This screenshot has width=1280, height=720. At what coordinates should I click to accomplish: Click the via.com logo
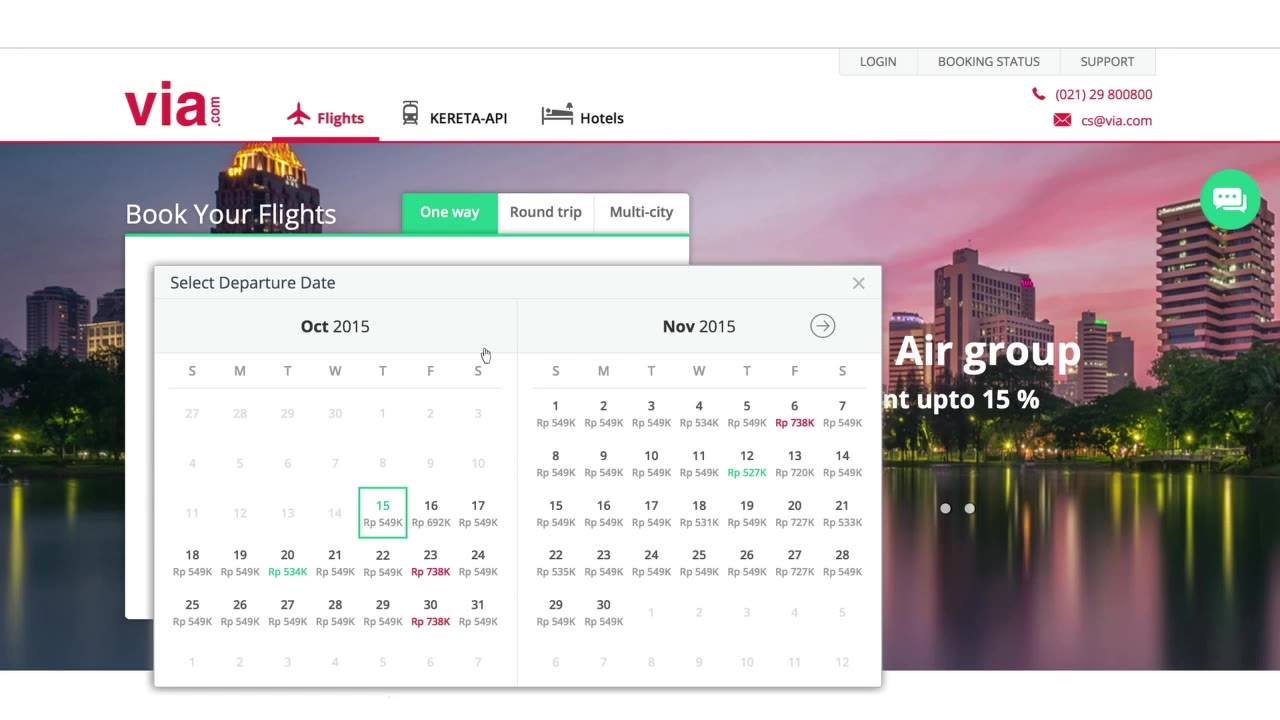tap(172, 104)
